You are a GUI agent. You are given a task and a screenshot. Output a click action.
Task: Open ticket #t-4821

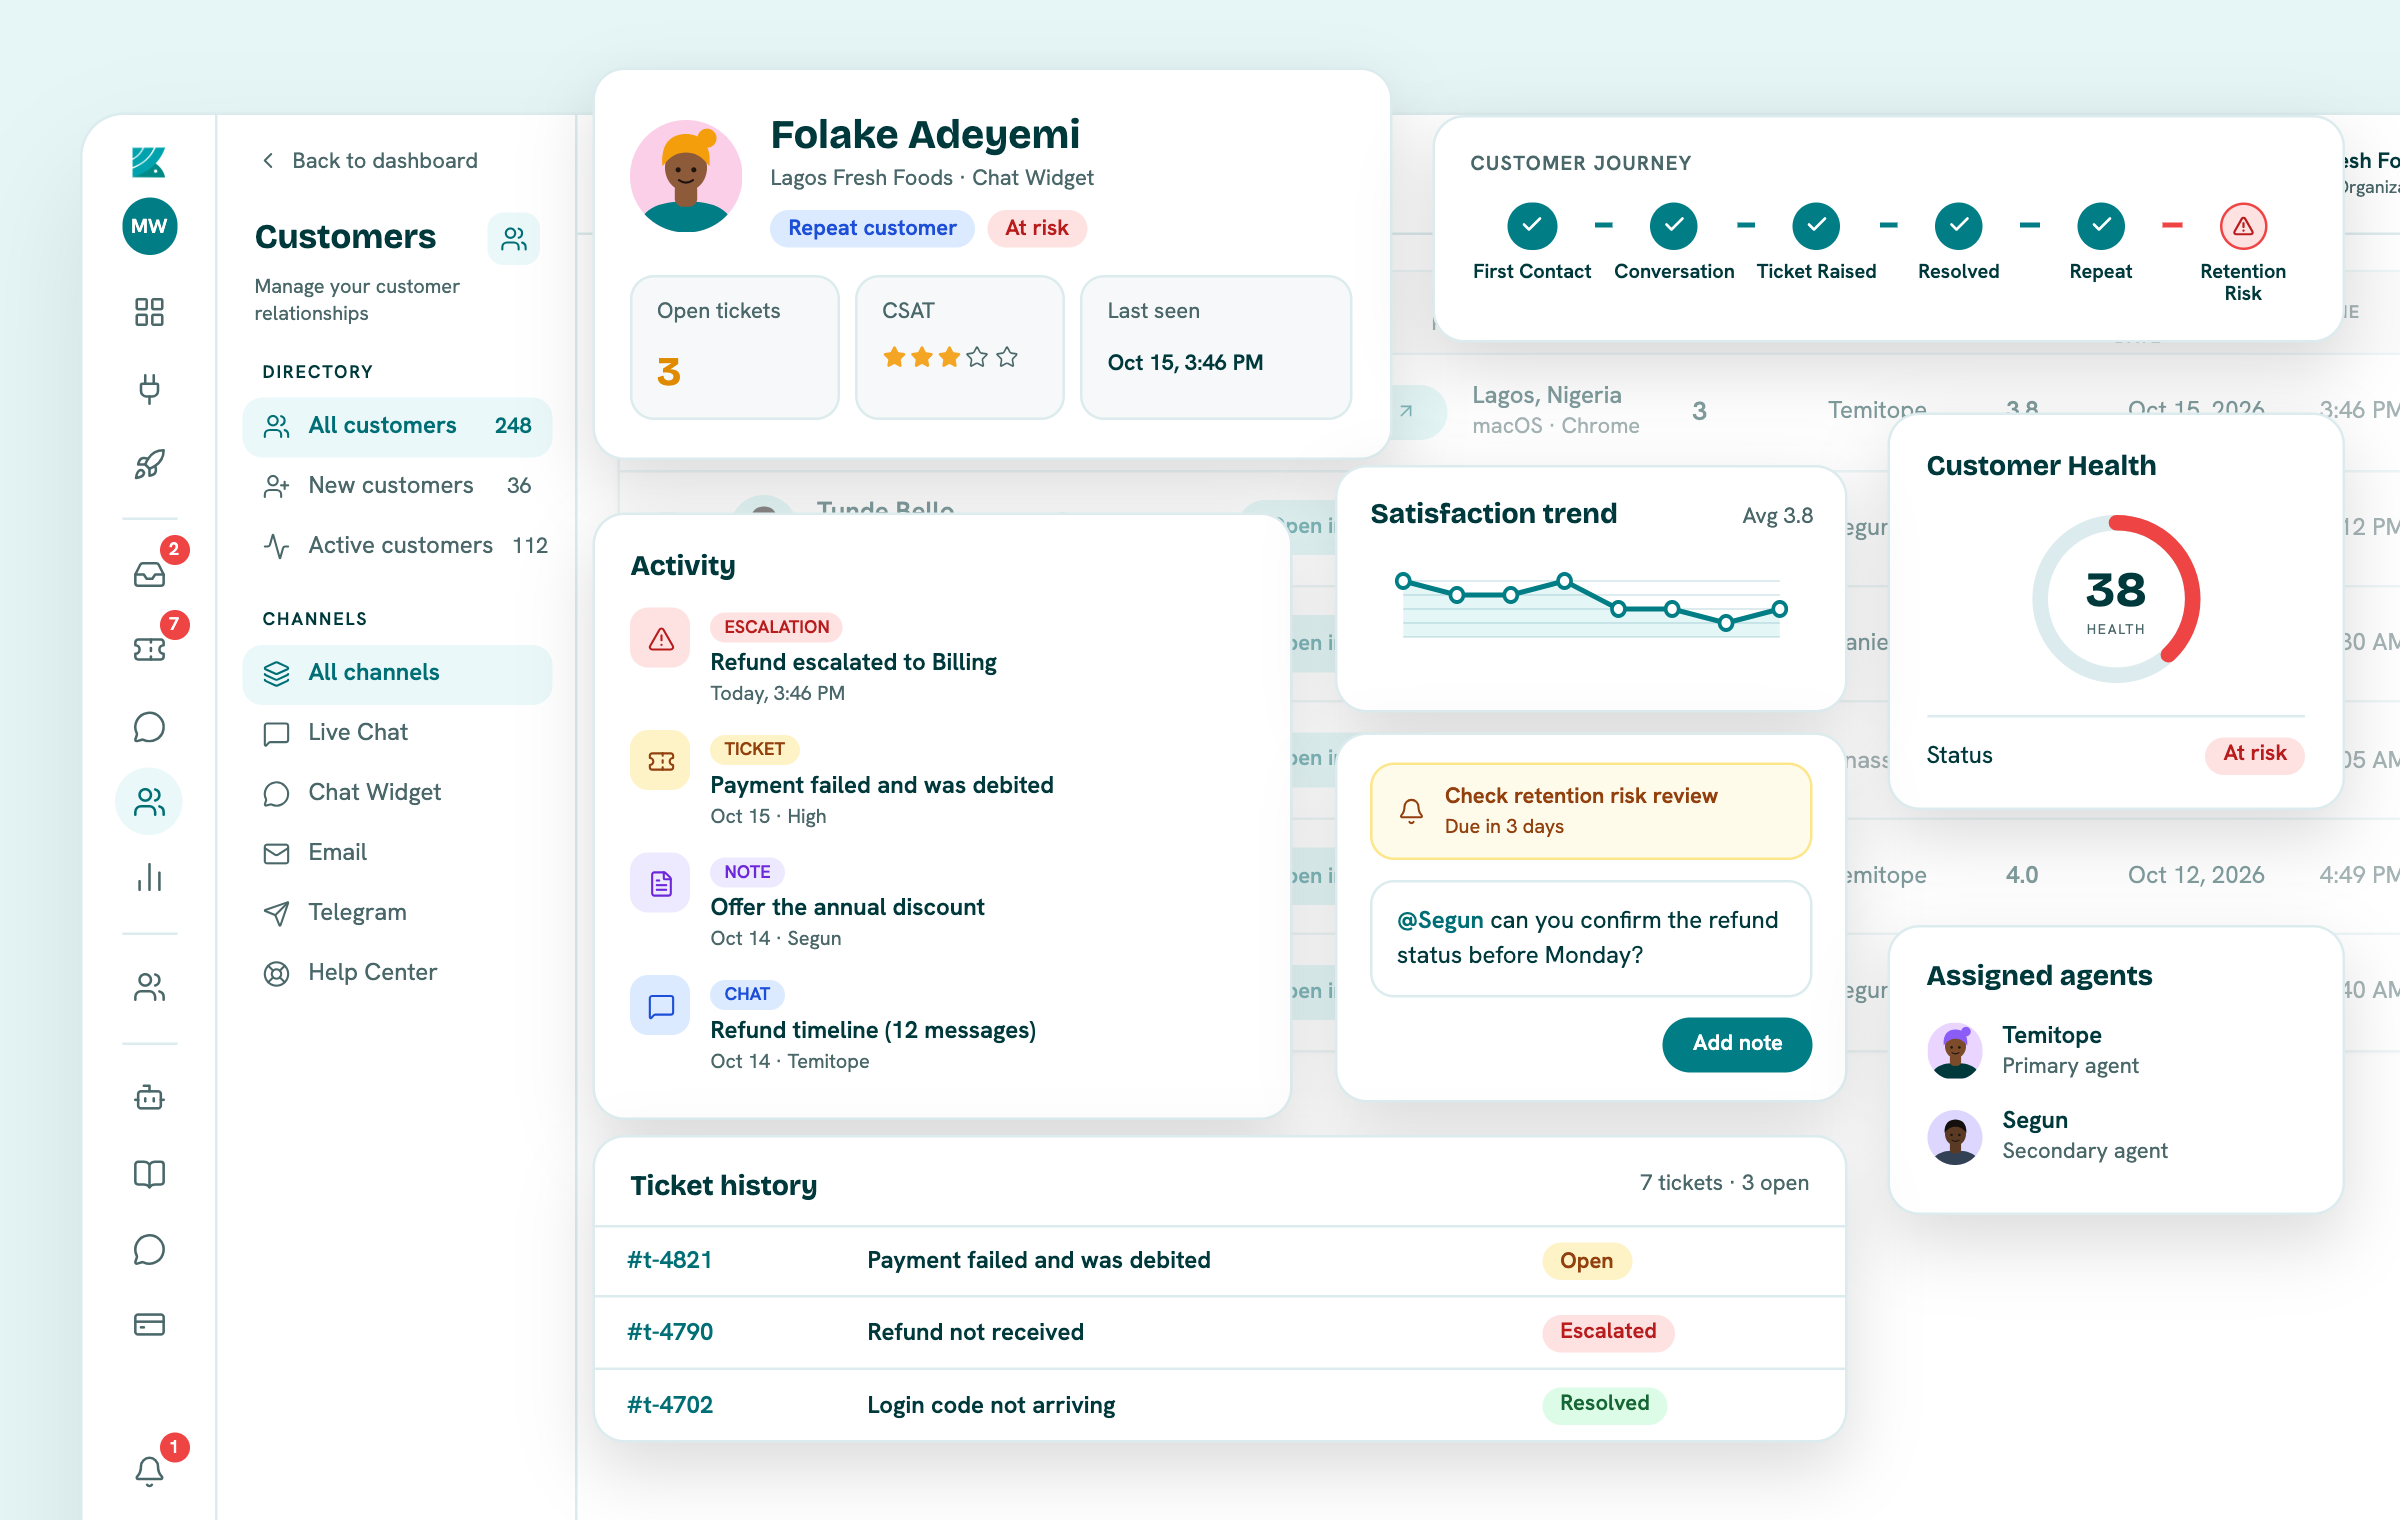[1219, 1260]
